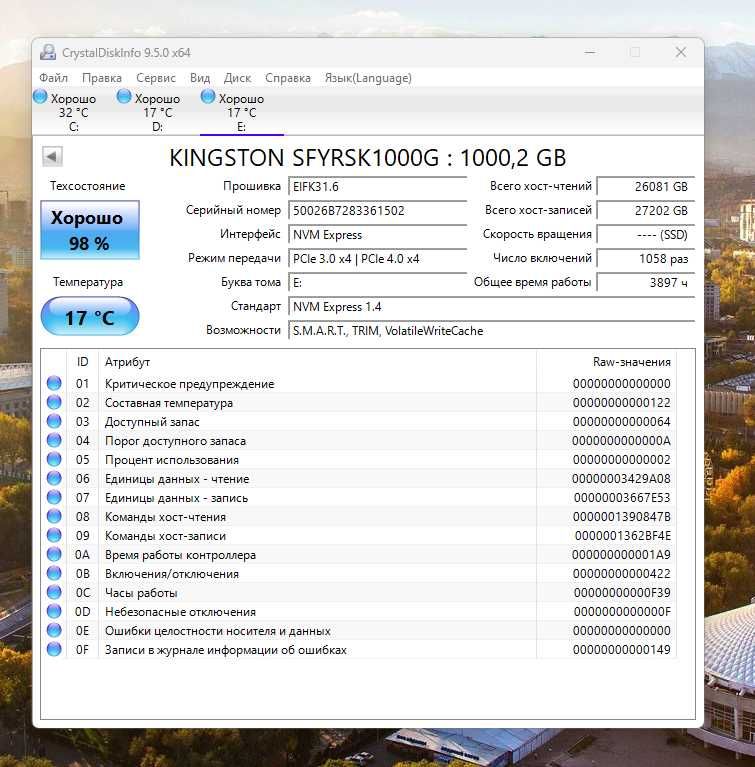Select raw value 00000000001A9

(621, 555)
